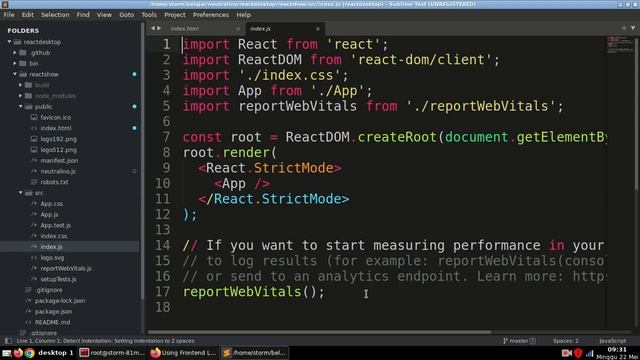Add new tab with plus icon
640x360 pixels.
pyautogui.click(x=624, y=28)
